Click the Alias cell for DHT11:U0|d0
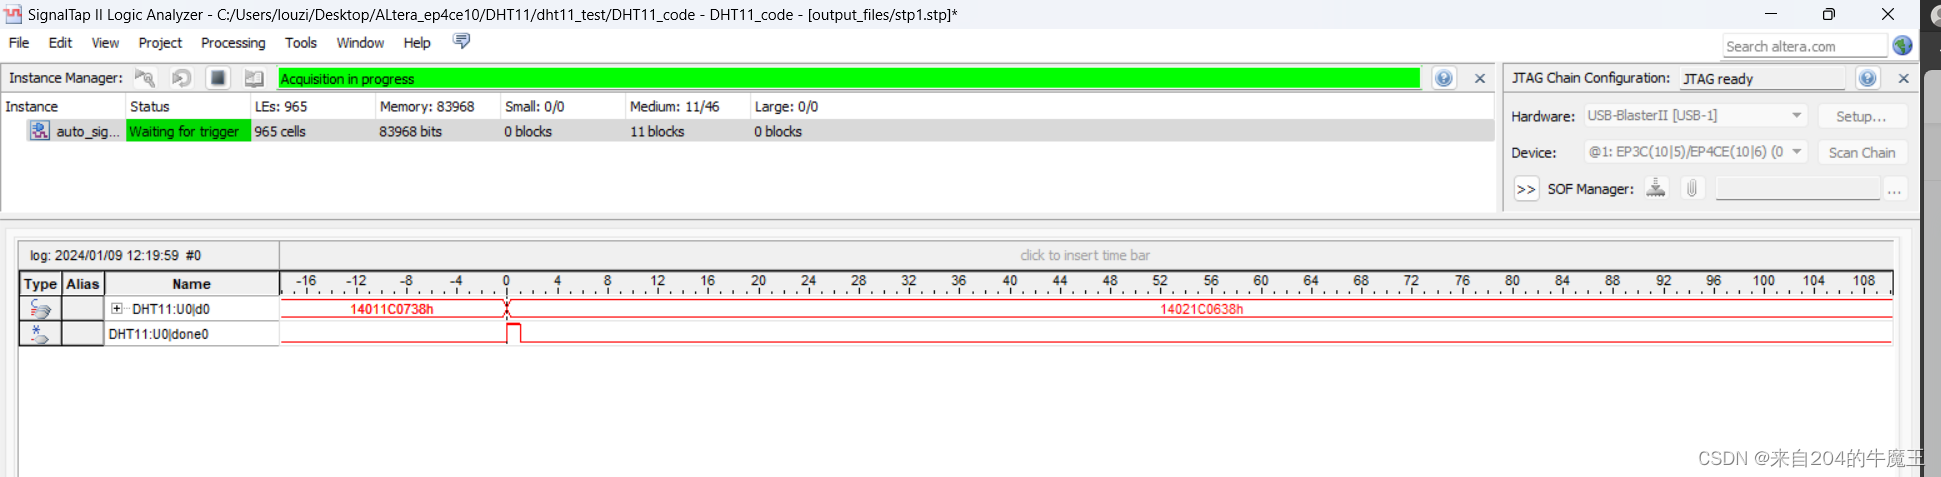The image size is (1941, 477). click(x=83, y=309)
